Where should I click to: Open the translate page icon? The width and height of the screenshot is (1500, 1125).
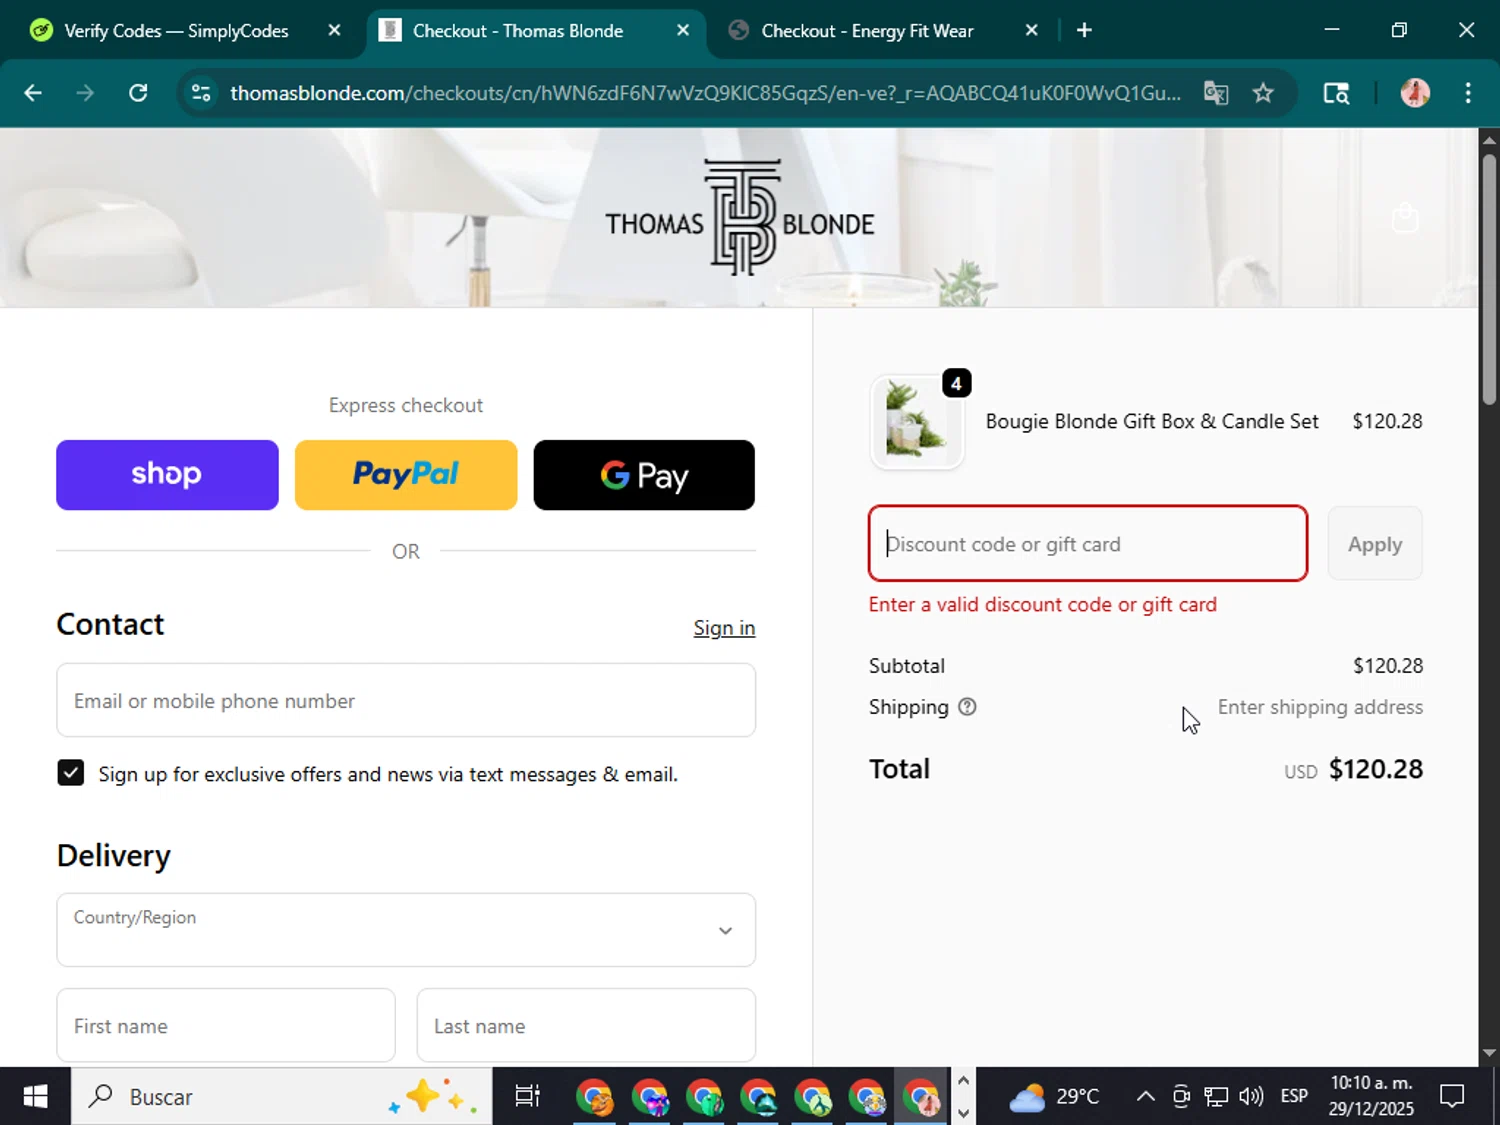1216,93
